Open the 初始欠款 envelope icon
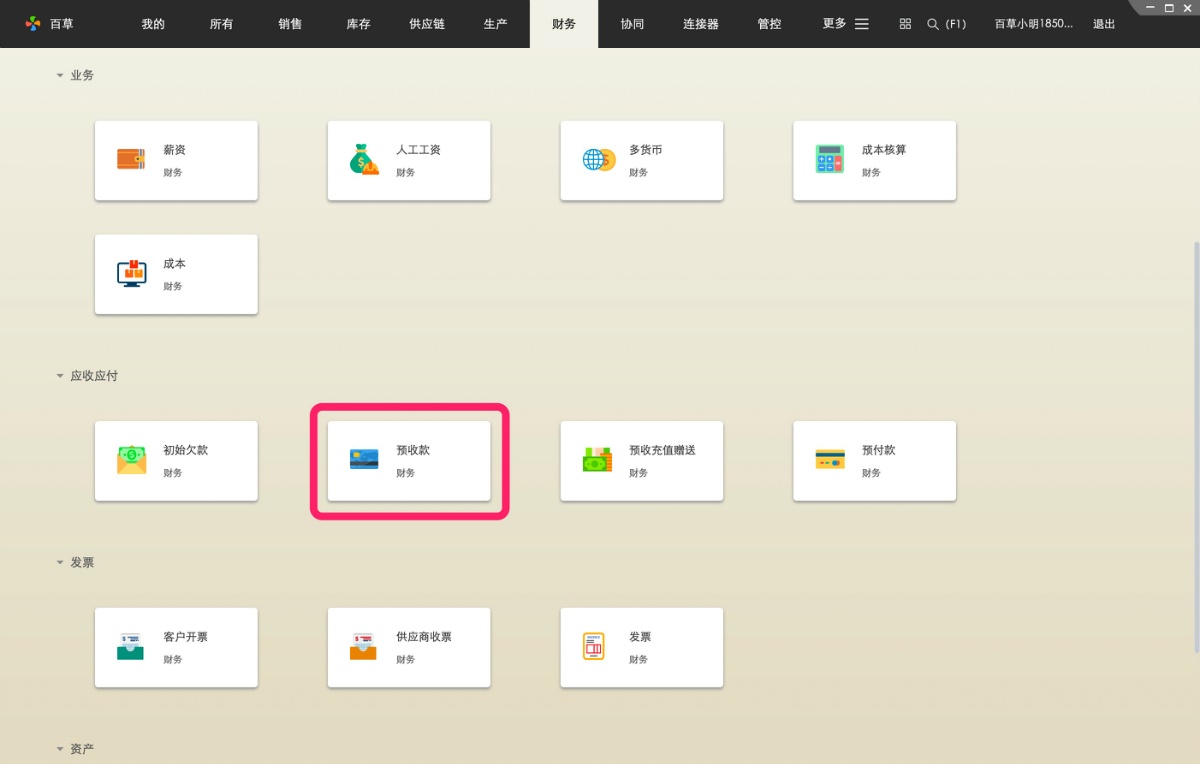 click(131, 459)
